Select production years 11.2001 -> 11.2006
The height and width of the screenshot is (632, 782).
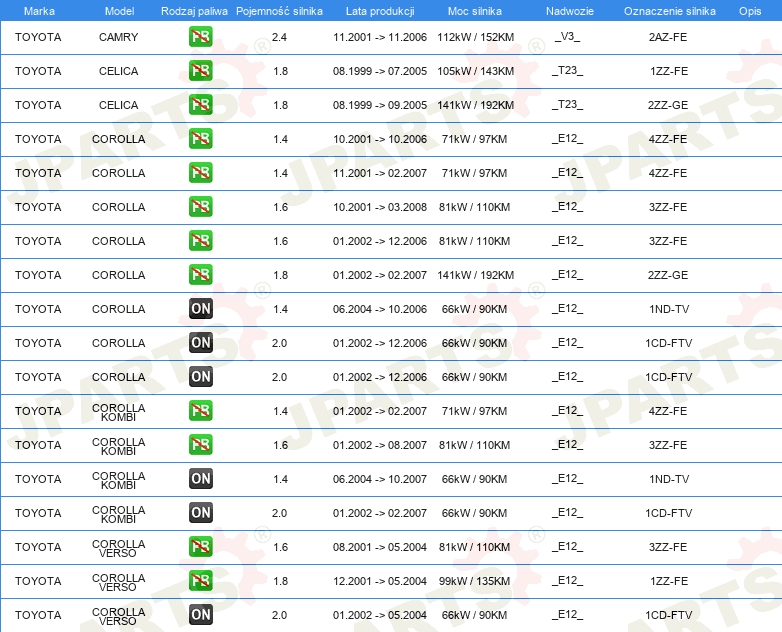point(380,37)
